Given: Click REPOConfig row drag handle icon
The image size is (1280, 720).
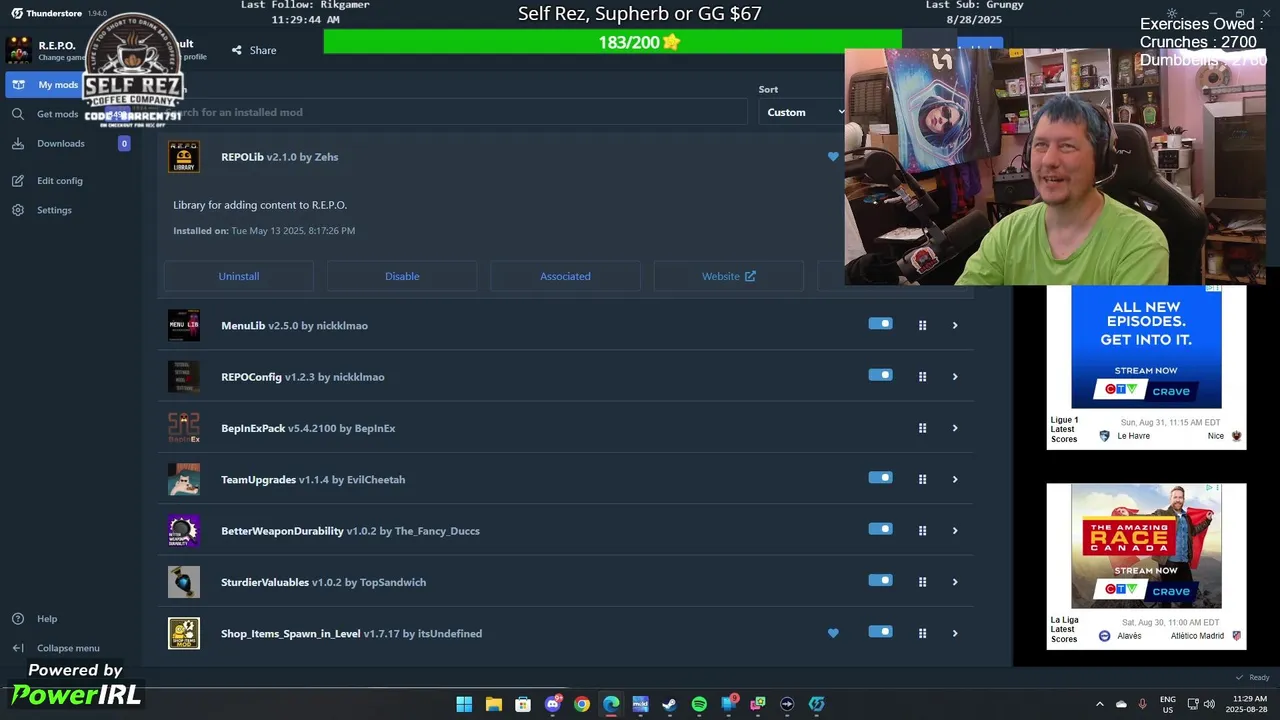Looking at the screenshot, I should point(922,377).
